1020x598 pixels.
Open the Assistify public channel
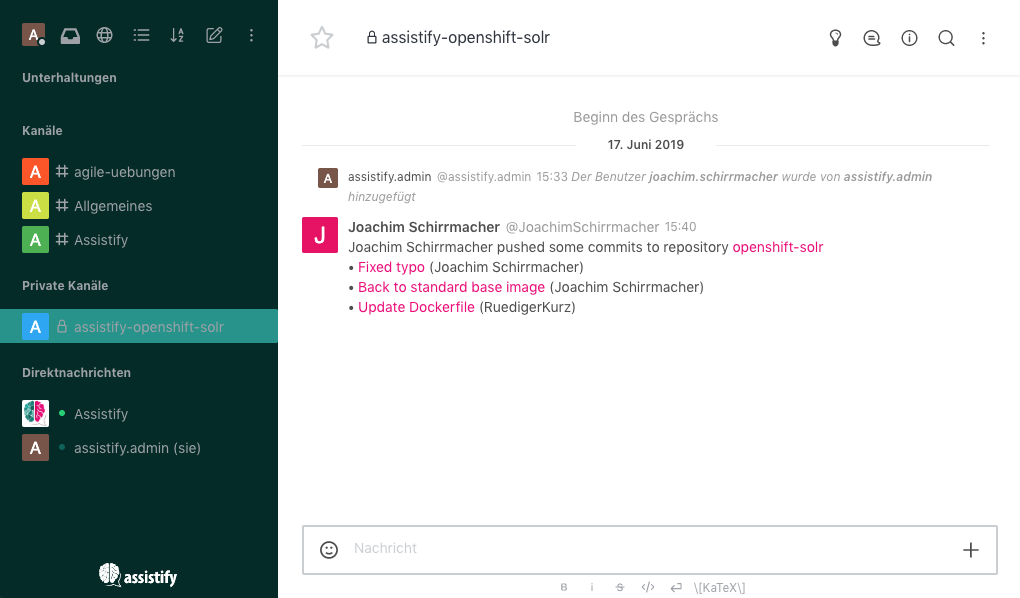click(139, 239)
